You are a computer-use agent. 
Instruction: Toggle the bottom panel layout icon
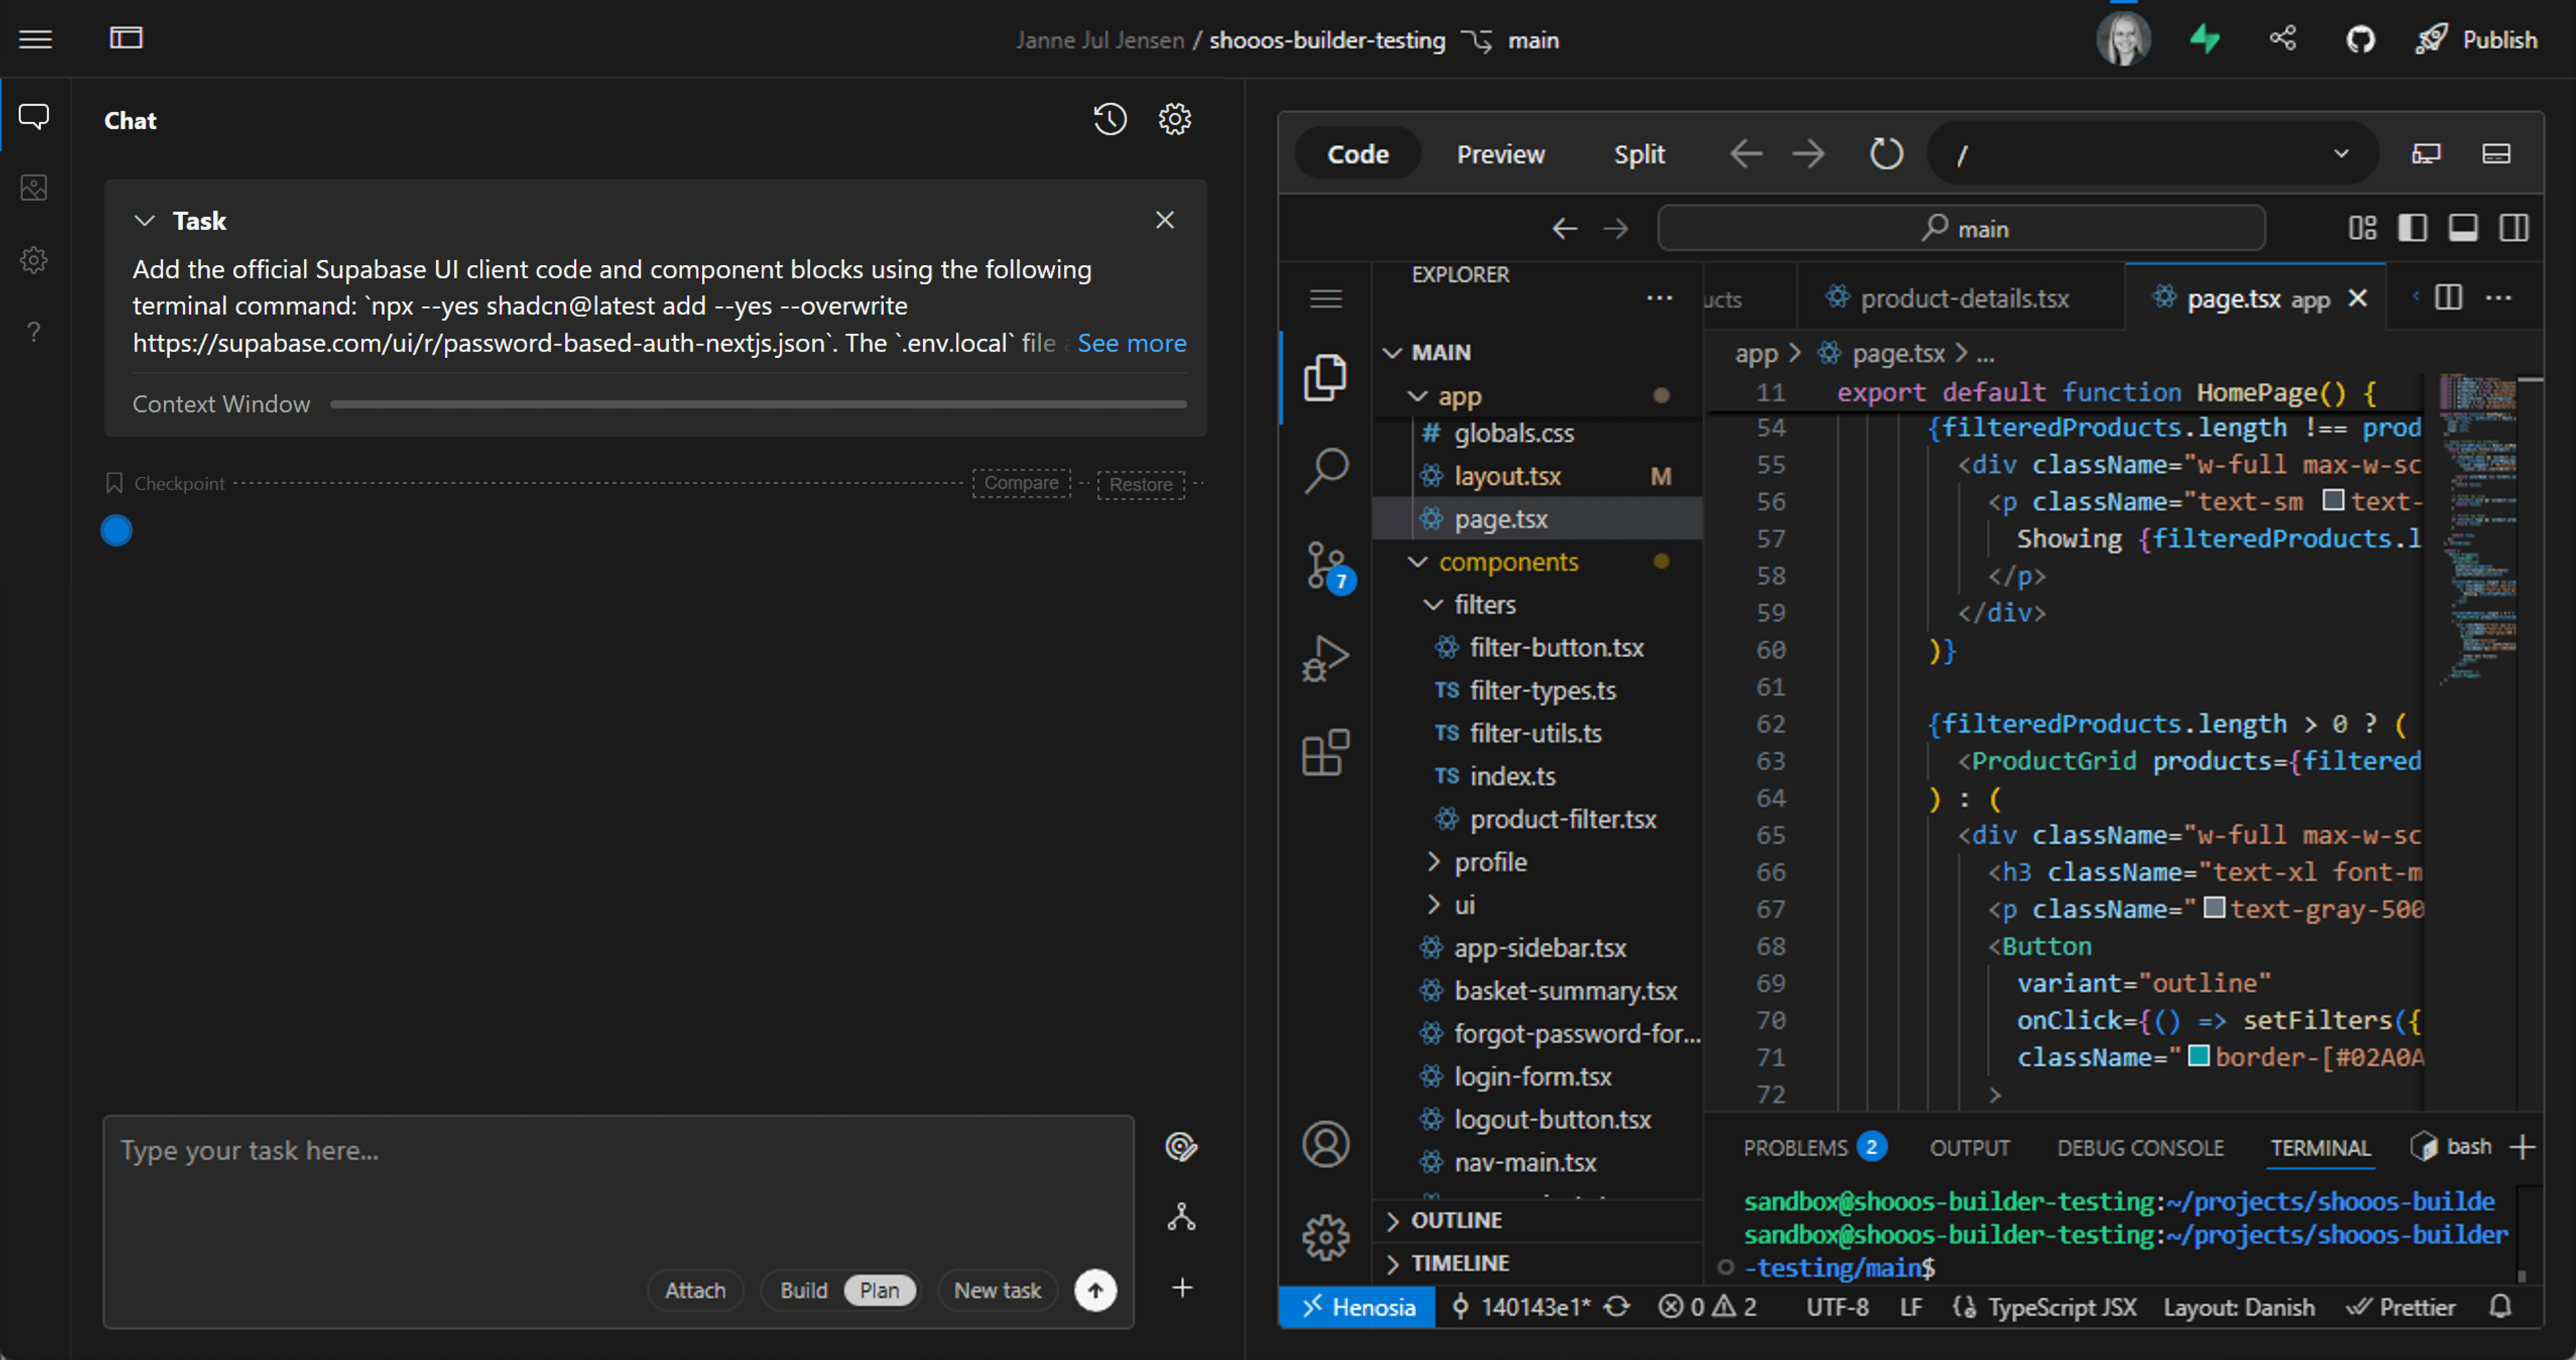2463,228
